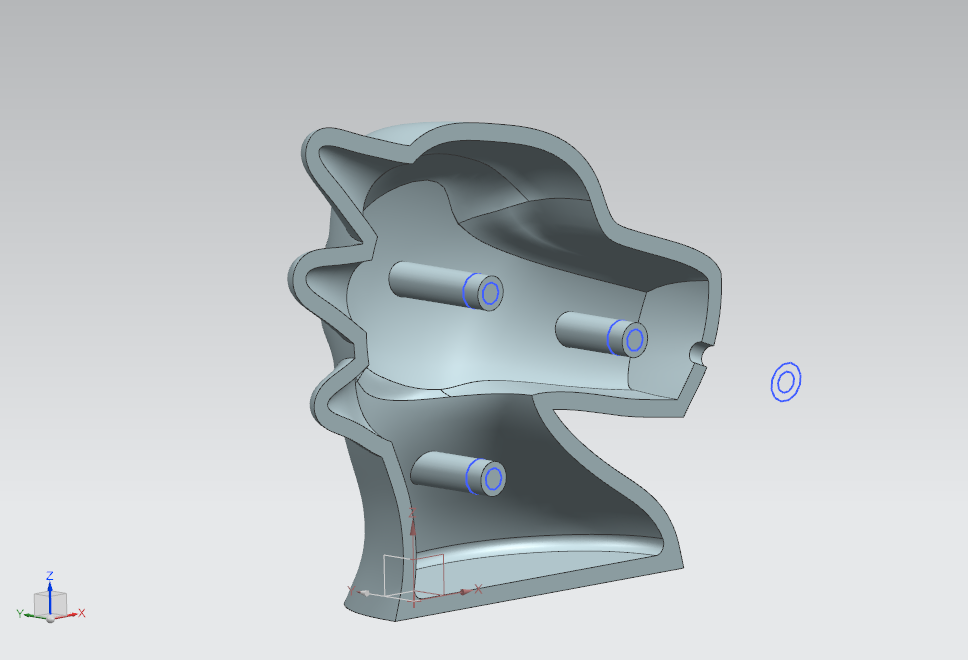Image resolution: width=968 pixels, height=660 pixels.
Task: Click the green Y axis of view triad
Action: pyautogui.click(x=28, y=612)
